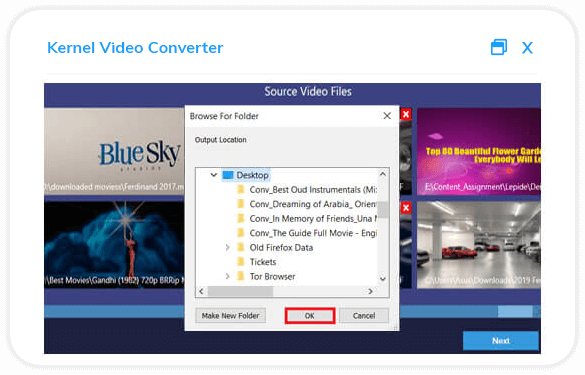Select the Old Firefox Data folder

(x=281, y=247)
